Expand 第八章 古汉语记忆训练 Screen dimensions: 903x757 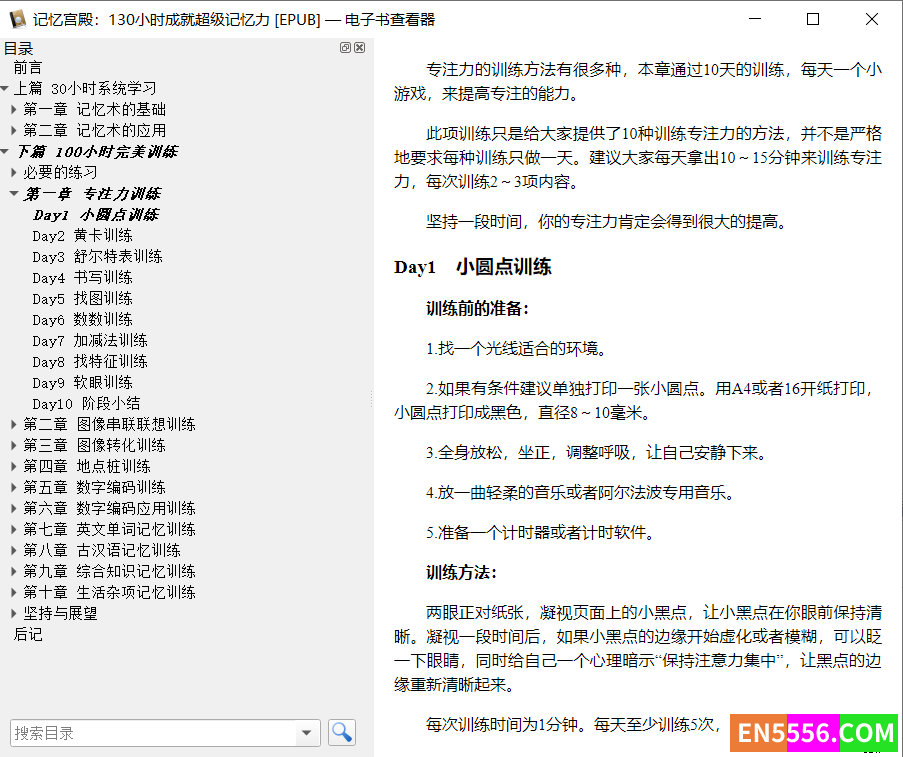pyautogui.click(x=14, y=551)
